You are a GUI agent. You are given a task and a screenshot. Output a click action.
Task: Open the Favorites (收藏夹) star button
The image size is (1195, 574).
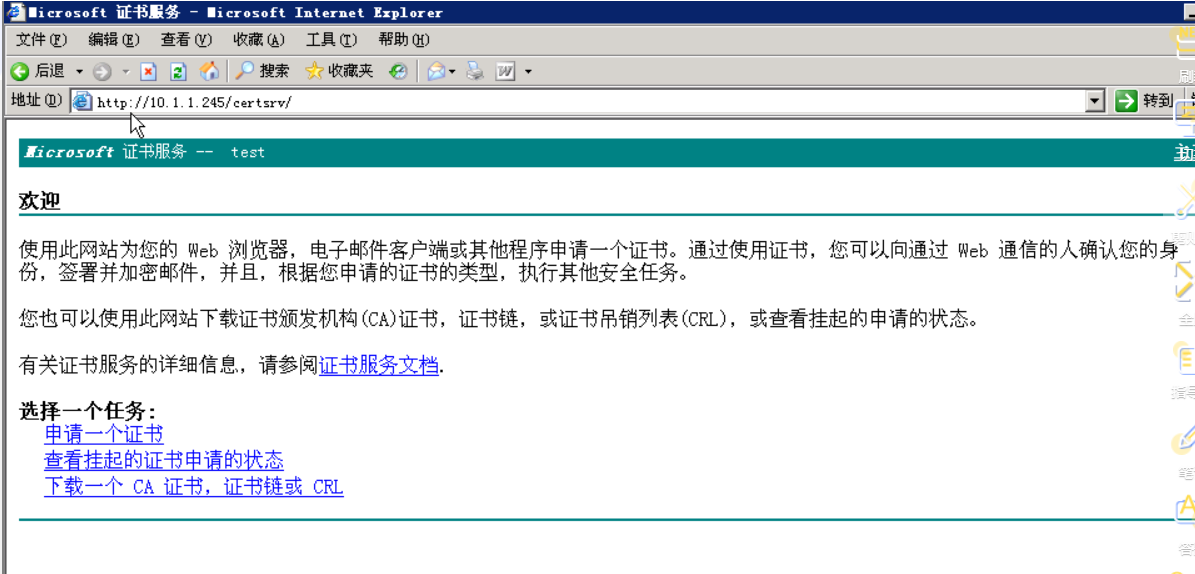tap(339, 72)
